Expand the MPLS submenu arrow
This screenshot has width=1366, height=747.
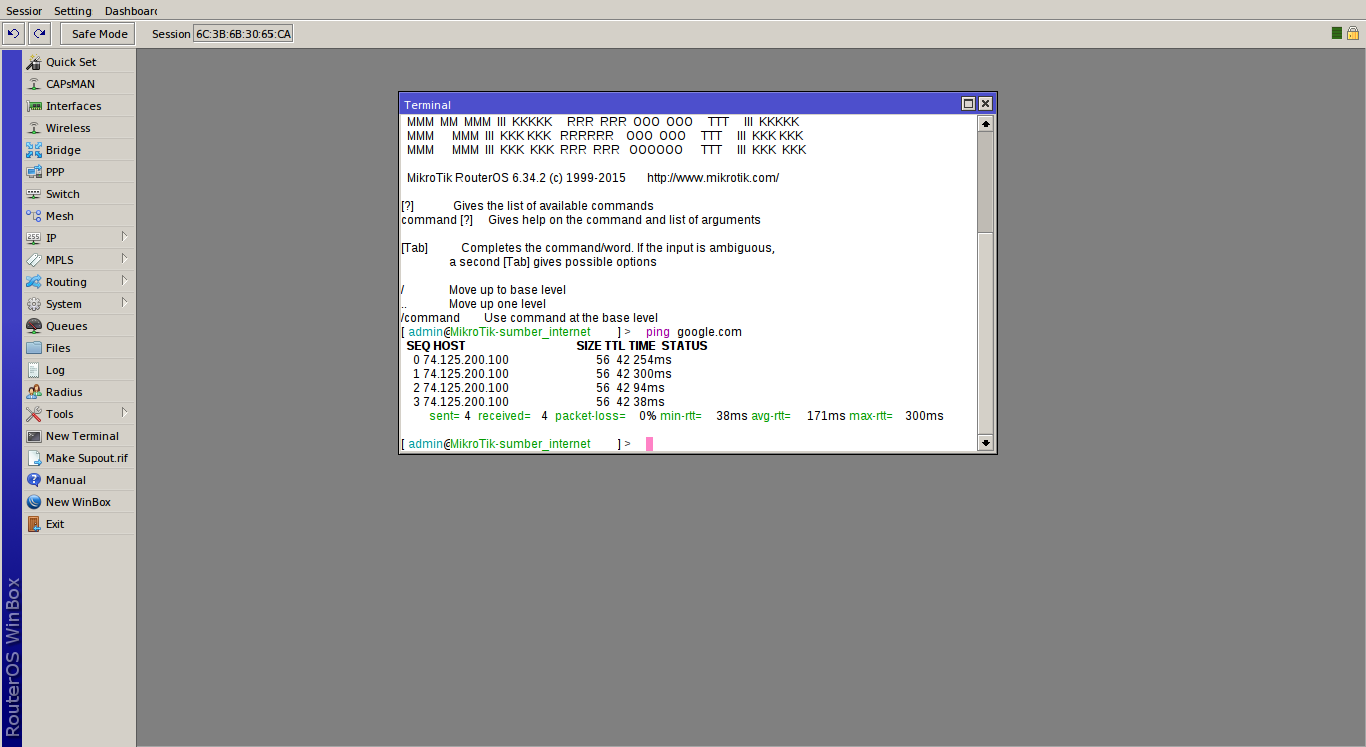coord(125,259)
